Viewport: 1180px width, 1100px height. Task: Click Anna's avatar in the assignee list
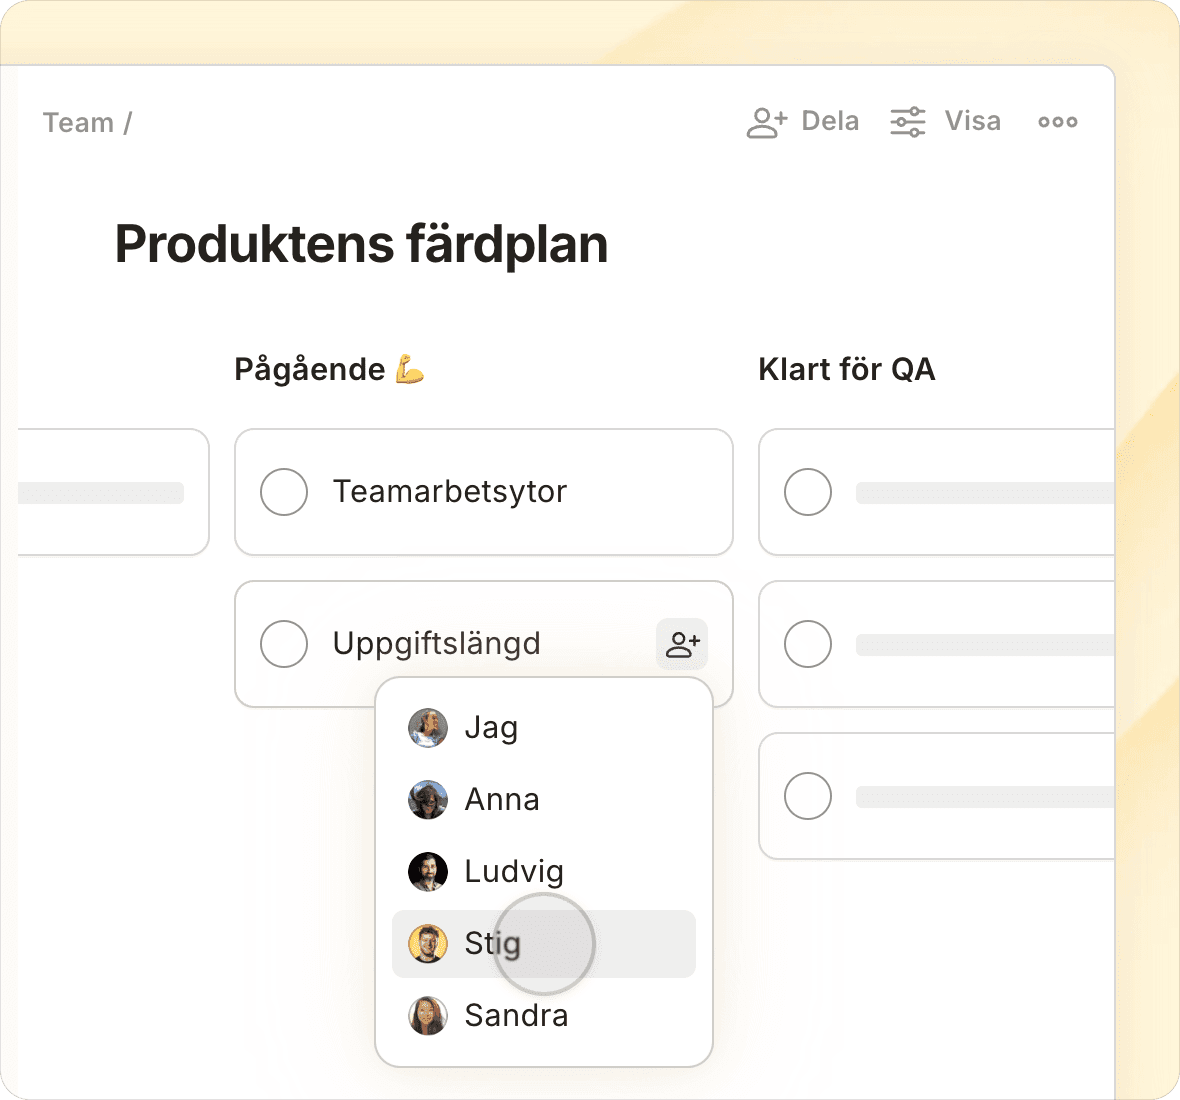coord(428,800)
